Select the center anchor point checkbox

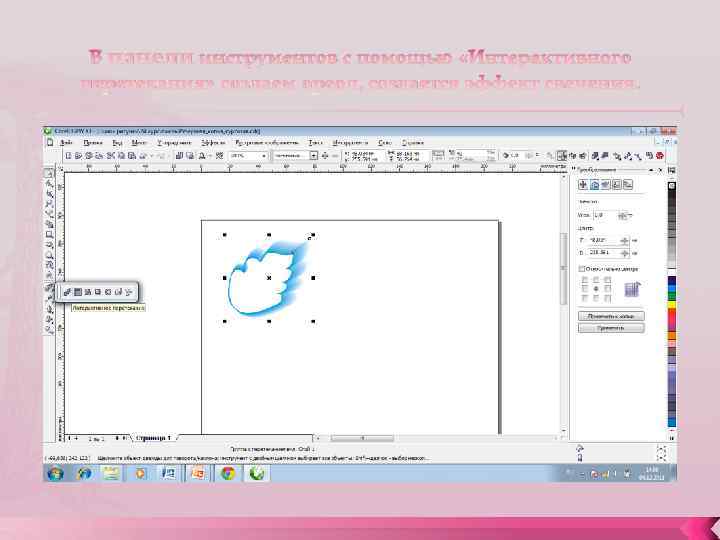tap(596, 289)
